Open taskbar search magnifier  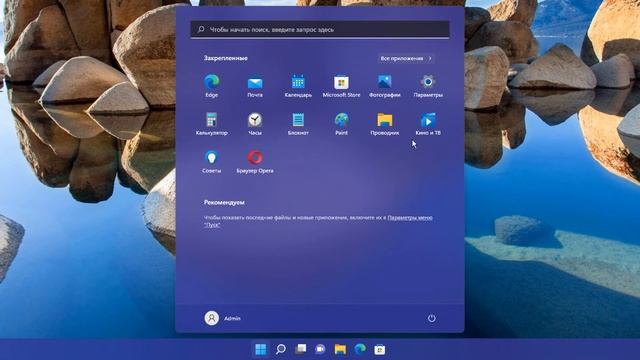click(280, 349)
